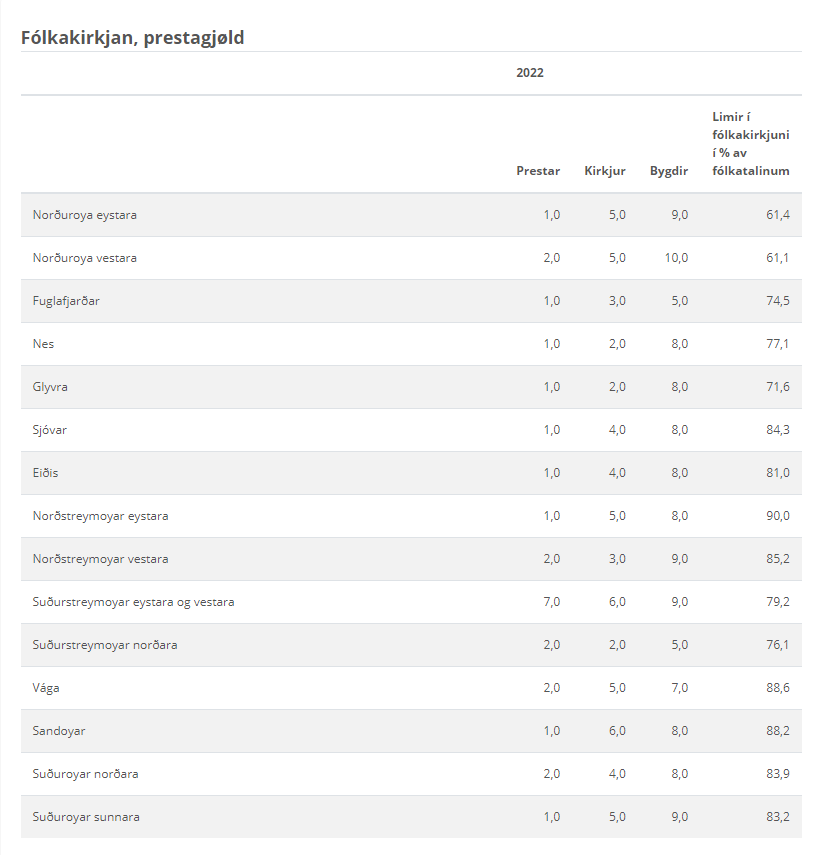Click the 2022 year column header
The height and width of the screenshot is (855, 819).
click(530, 73)
